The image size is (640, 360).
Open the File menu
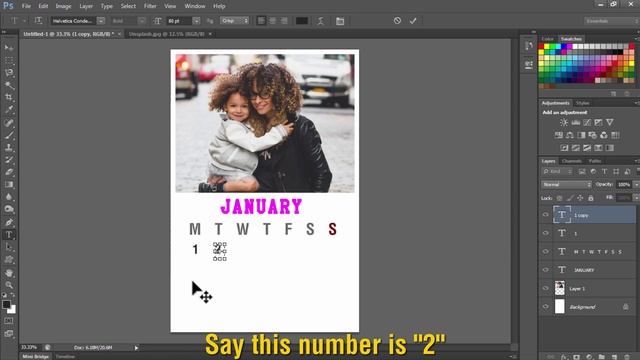tap(26, 6)
